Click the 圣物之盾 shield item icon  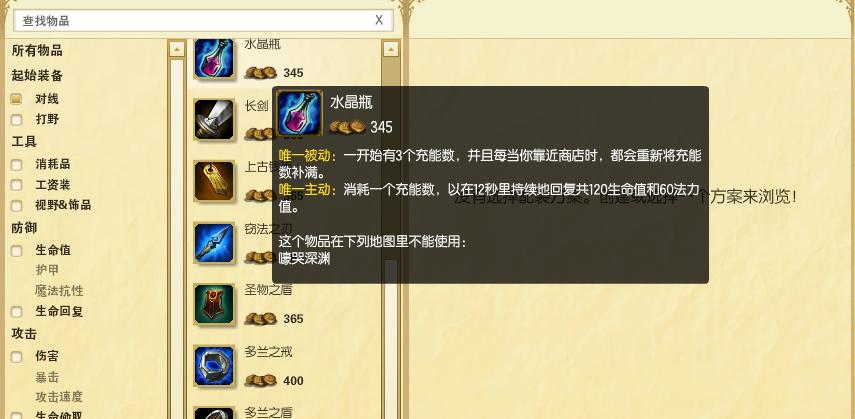pos(214,304)
